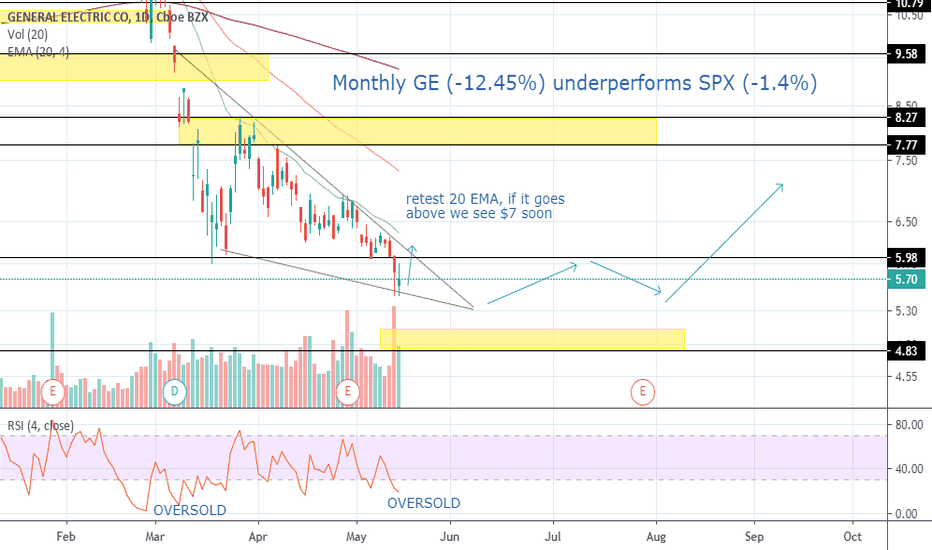The height and width of the screenshot is (550, 932).
Task: Click the 9.58 price level label
Action: tap(906, 54)
